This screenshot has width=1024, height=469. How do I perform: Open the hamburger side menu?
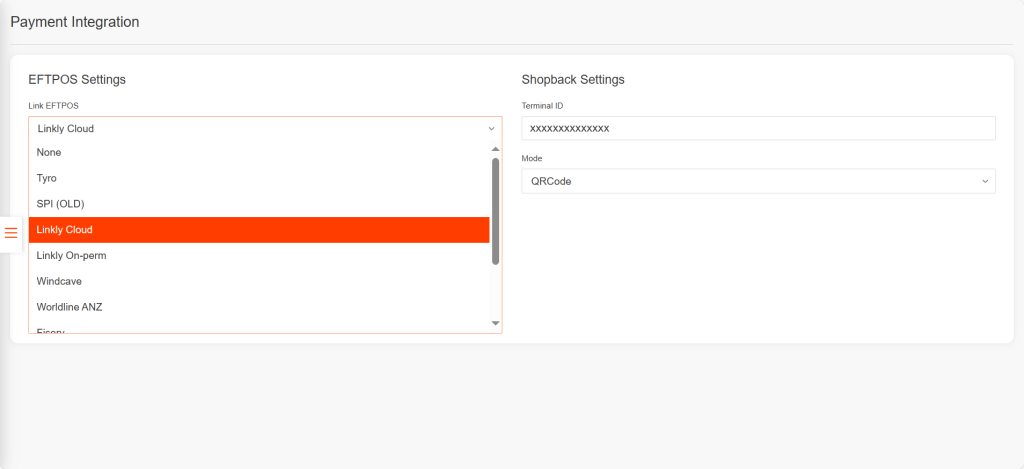11,233
